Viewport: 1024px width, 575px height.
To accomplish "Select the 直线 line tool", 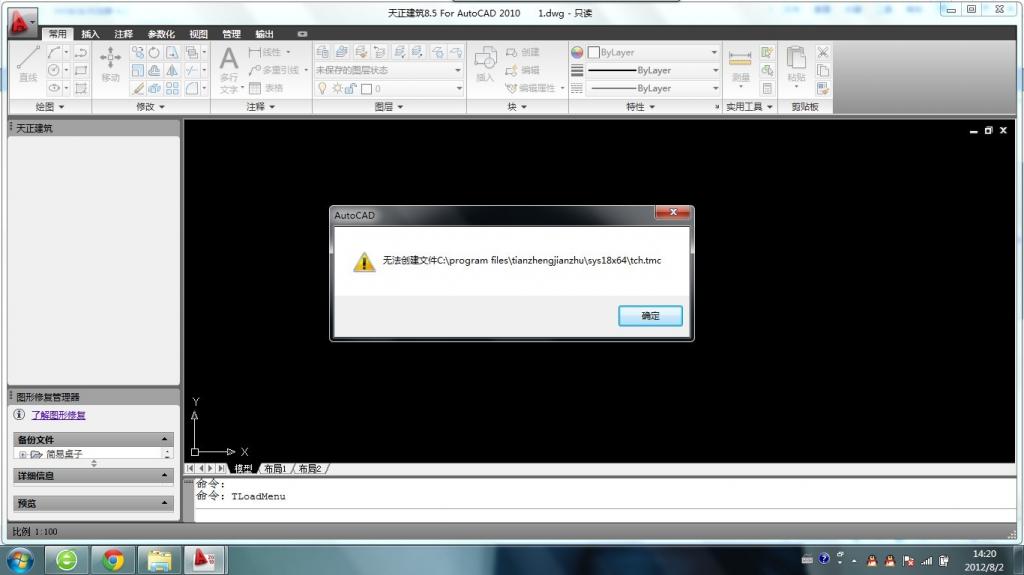I will pyautogui.click(x=27, y=64).
